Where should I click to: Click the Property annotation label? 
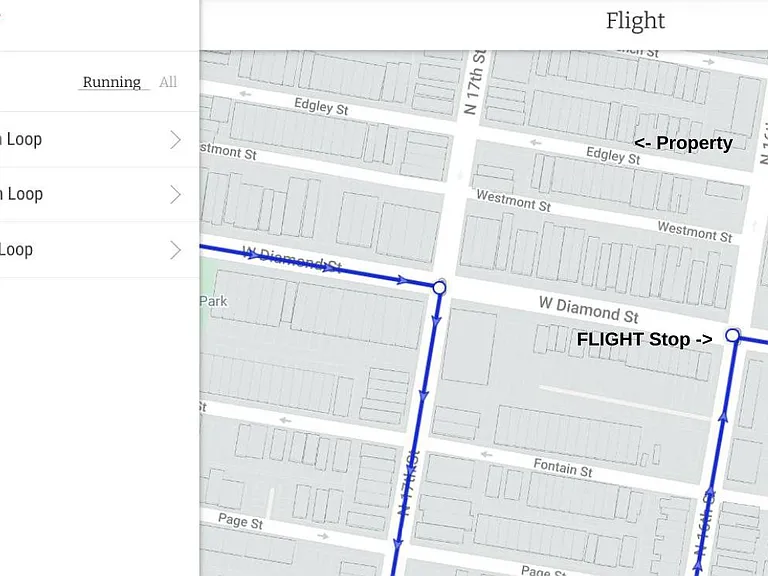tap(683, 143)
